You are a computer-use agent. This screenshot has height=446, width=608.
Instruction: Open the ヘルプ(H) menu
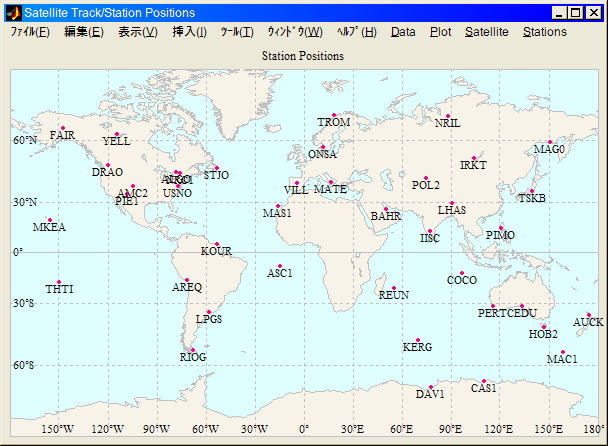357,32
